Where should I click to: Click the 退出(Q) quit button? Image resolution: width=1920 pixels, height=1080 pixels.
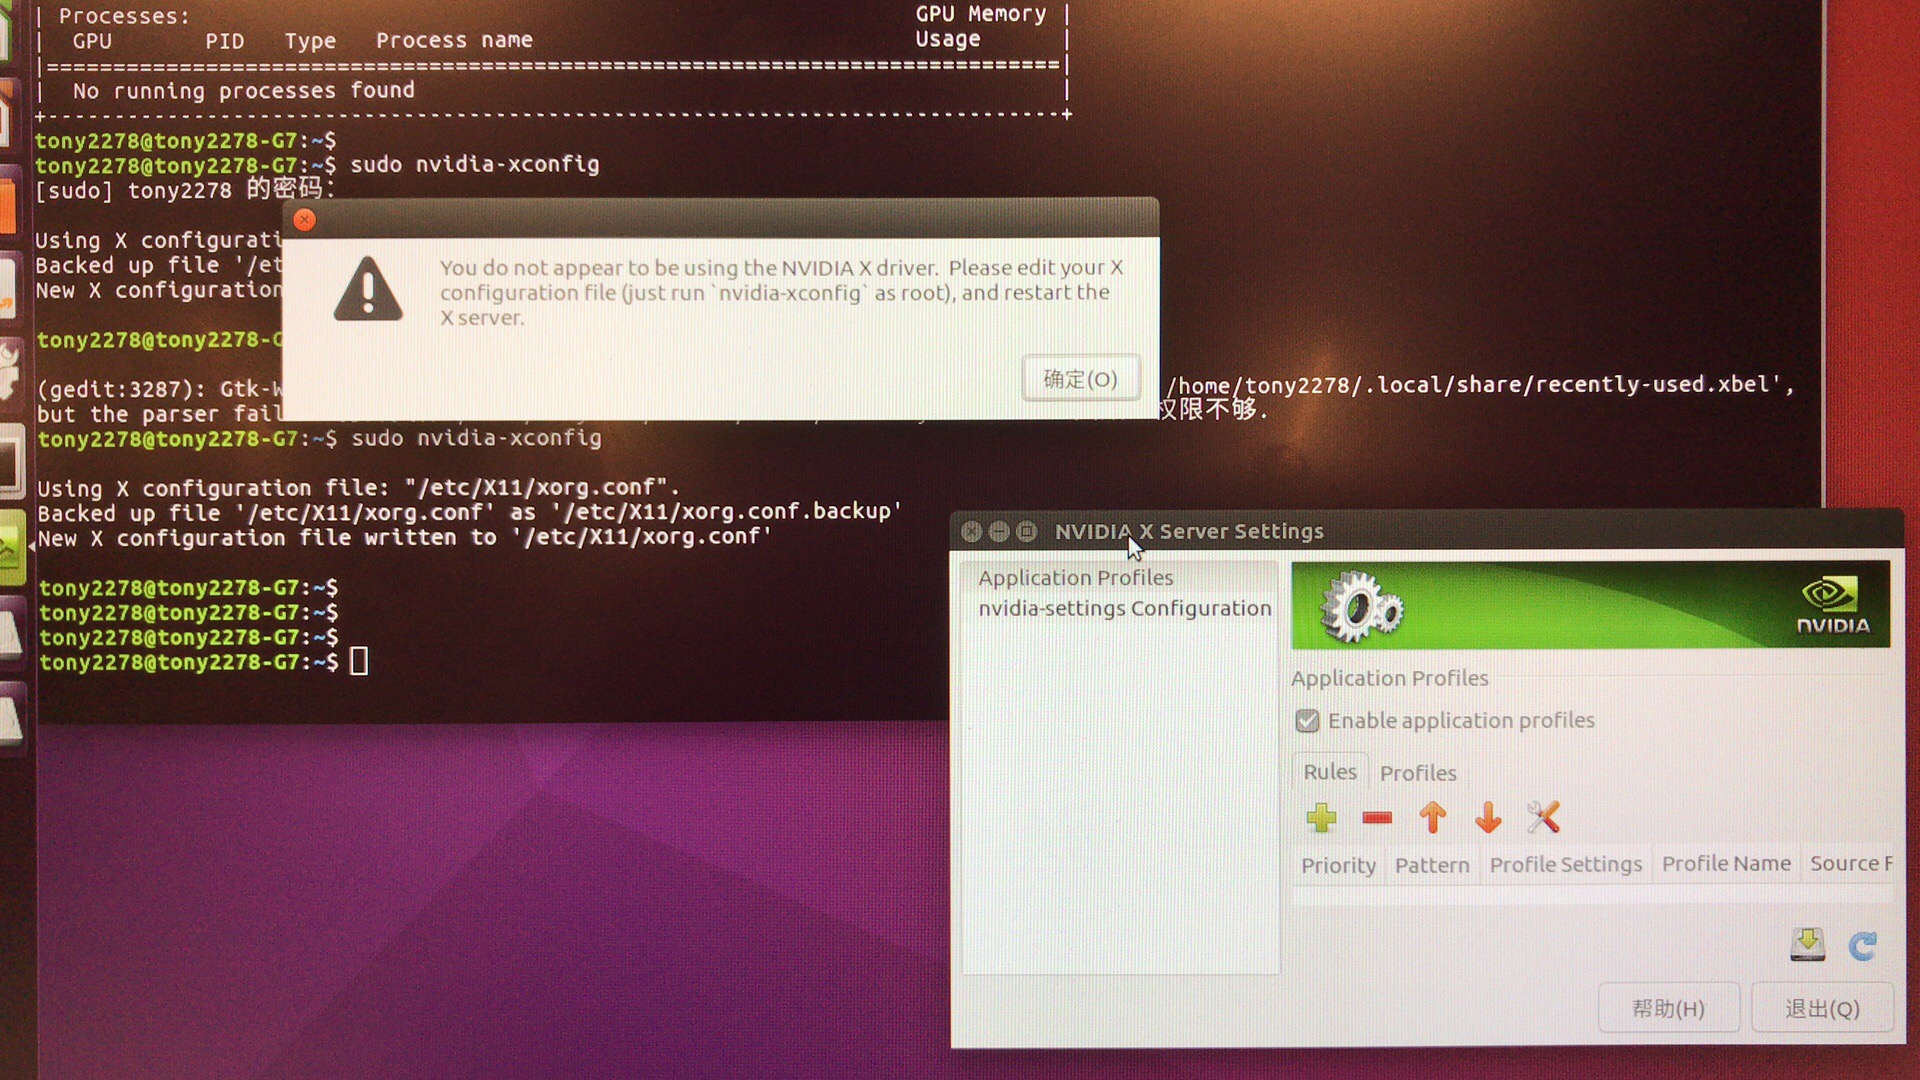click(1822, 1008)
